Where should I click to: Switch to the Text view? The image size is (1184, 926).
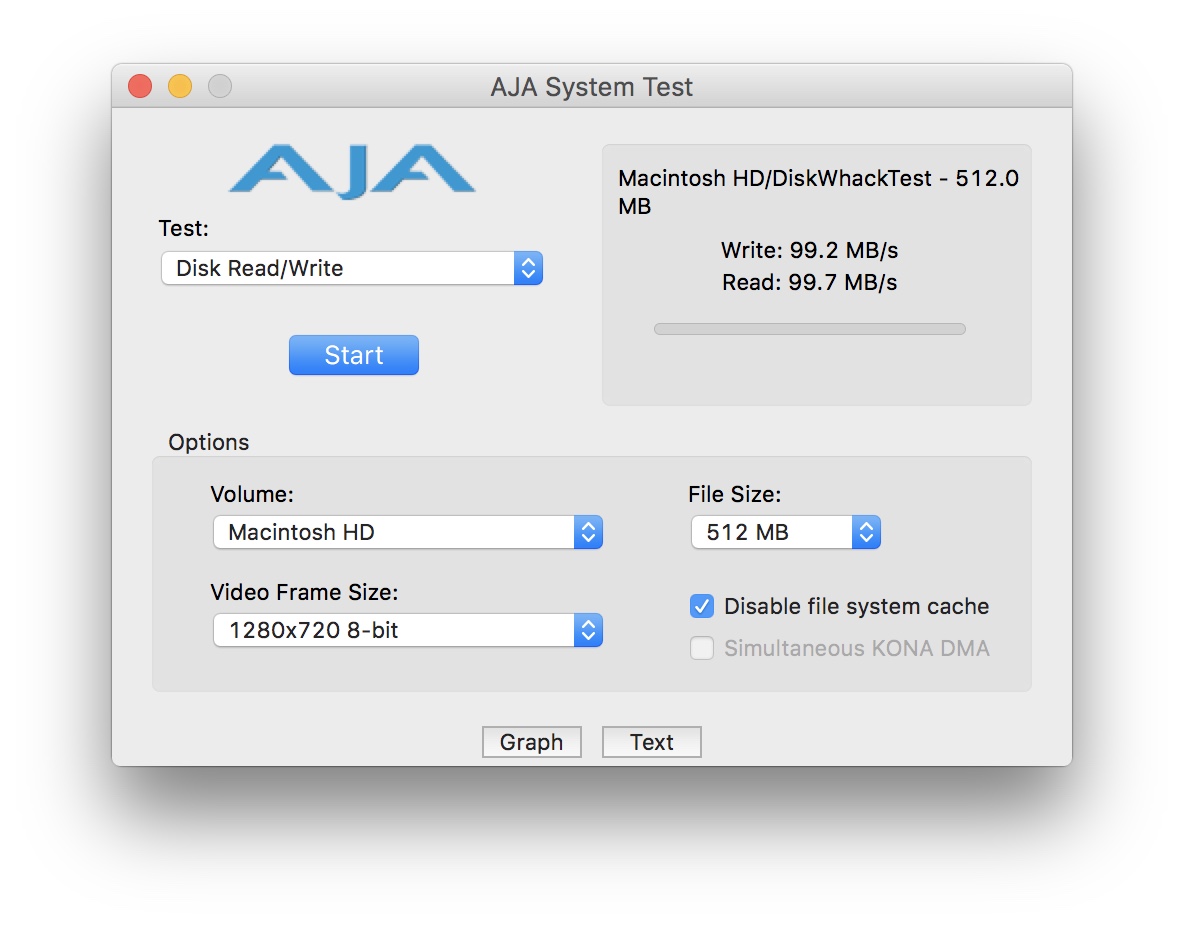pos(652,742)
